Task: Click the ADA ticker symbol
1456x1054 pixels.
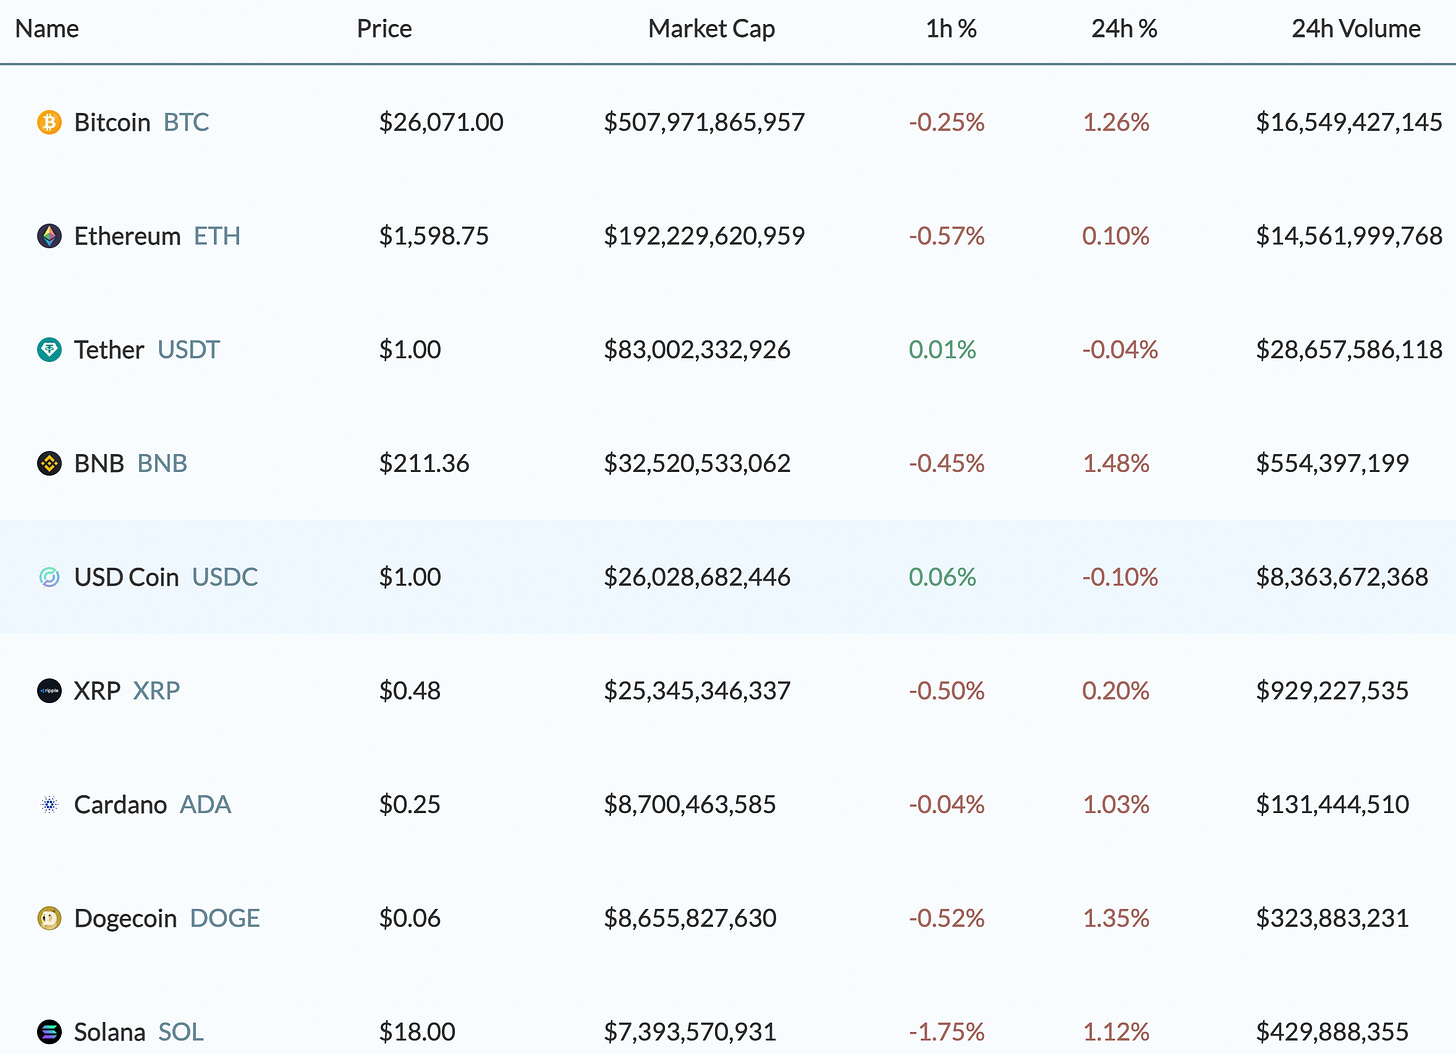Action: (x=206, y=805)
